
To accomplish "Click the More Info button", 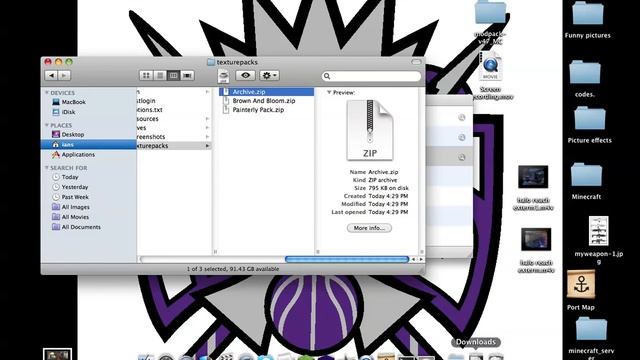I will (x=369, y=228).
